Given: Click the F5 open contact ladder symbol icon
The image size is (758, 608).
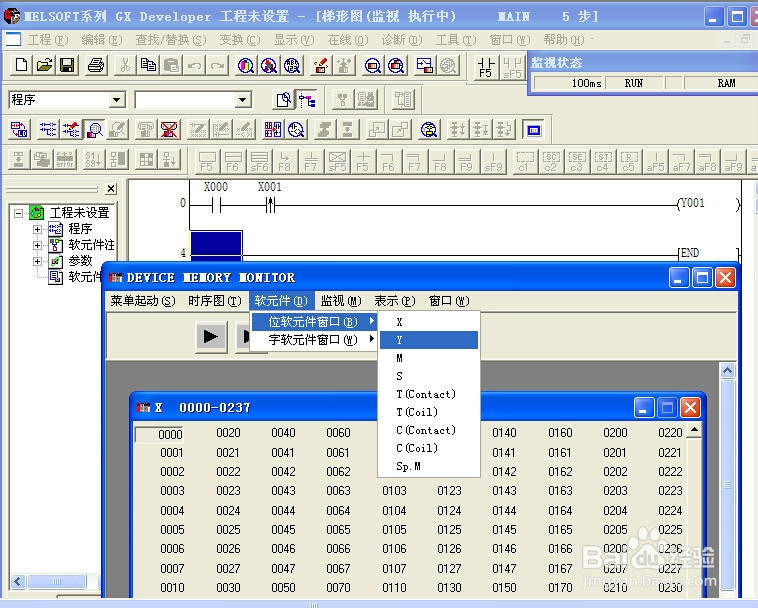Looking at the screenshot, I should (207, 161).
